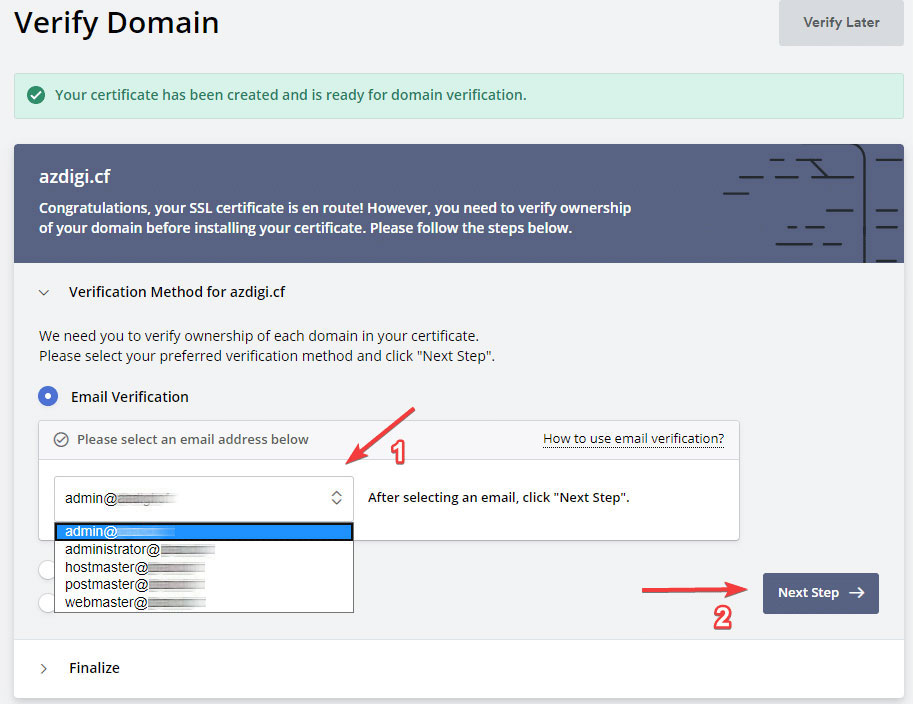Click the green success checkmark icon
The image size is (913, 704).
[x=37, y=95]
